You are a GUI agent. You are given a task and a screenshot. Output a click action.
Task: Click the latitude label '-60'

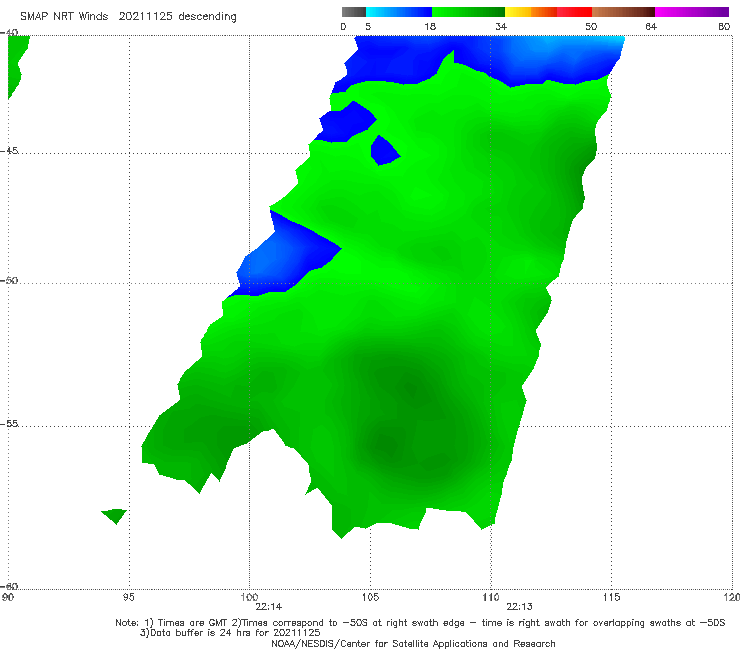click(9, 586)
